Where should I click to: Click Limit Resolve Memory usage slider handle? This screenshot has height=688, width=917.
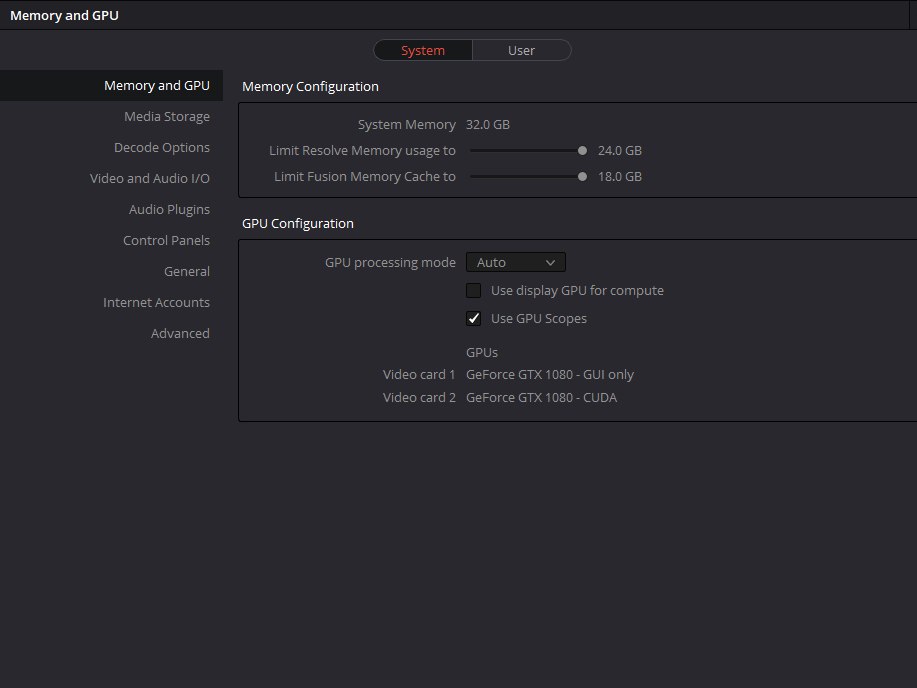pyautogui.click(x=582, y=151)
